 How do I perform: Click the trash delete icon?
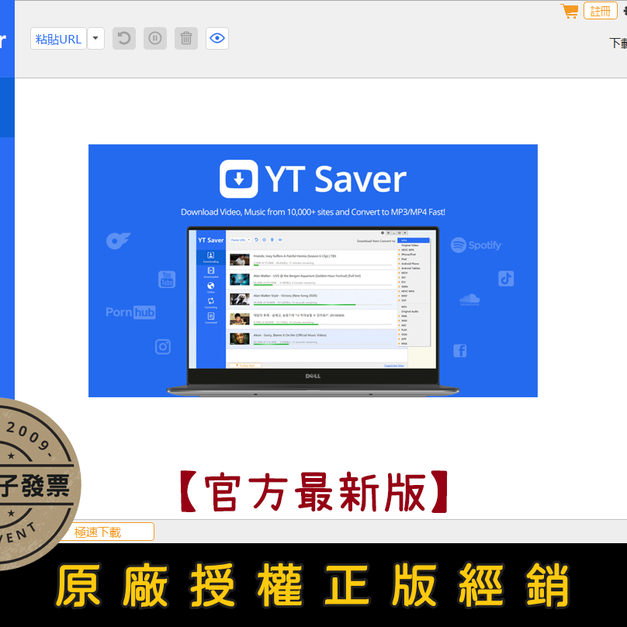pos(186,39)
